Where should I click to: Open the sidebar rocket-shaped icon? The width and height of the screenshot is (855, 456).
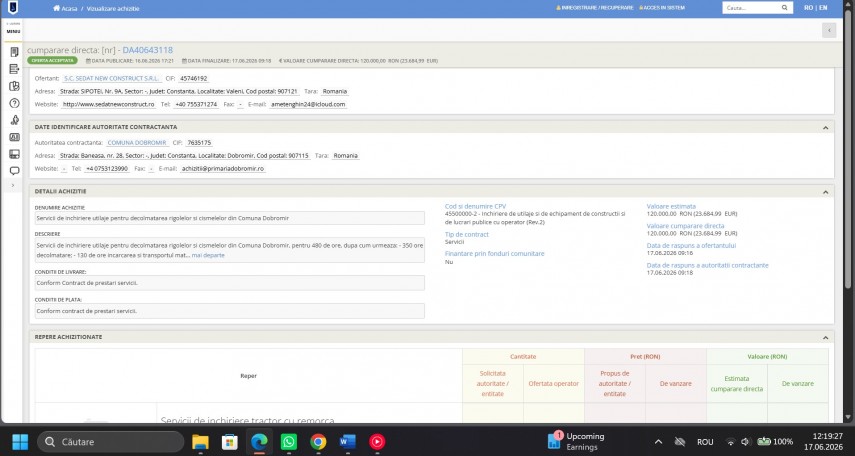(14, 120)
